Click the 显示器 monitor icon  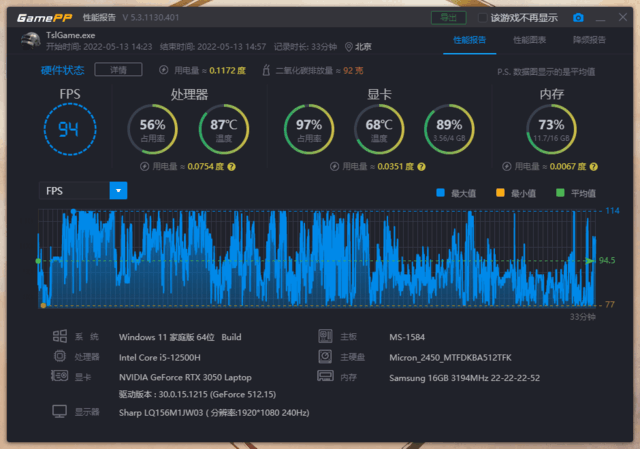pos(58,411)
